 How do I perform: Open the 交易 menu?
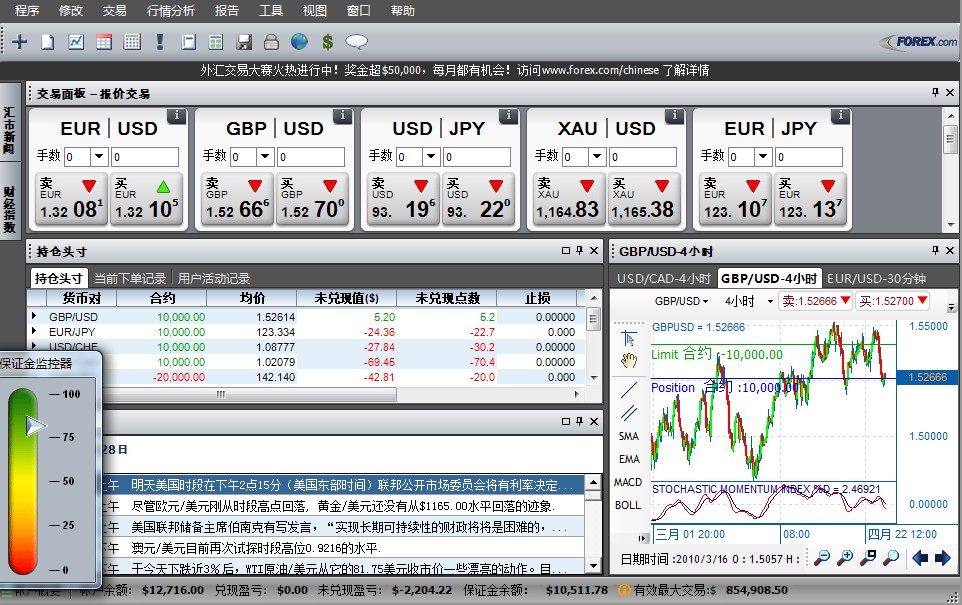[x=115, y=10]
